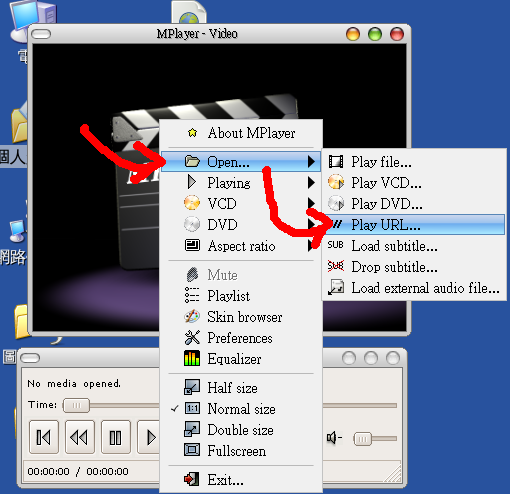The width and height of the screenshot is (510, 494).
Task: Click the gray disc icon beside DVD
Action: (x=192, y=224)
